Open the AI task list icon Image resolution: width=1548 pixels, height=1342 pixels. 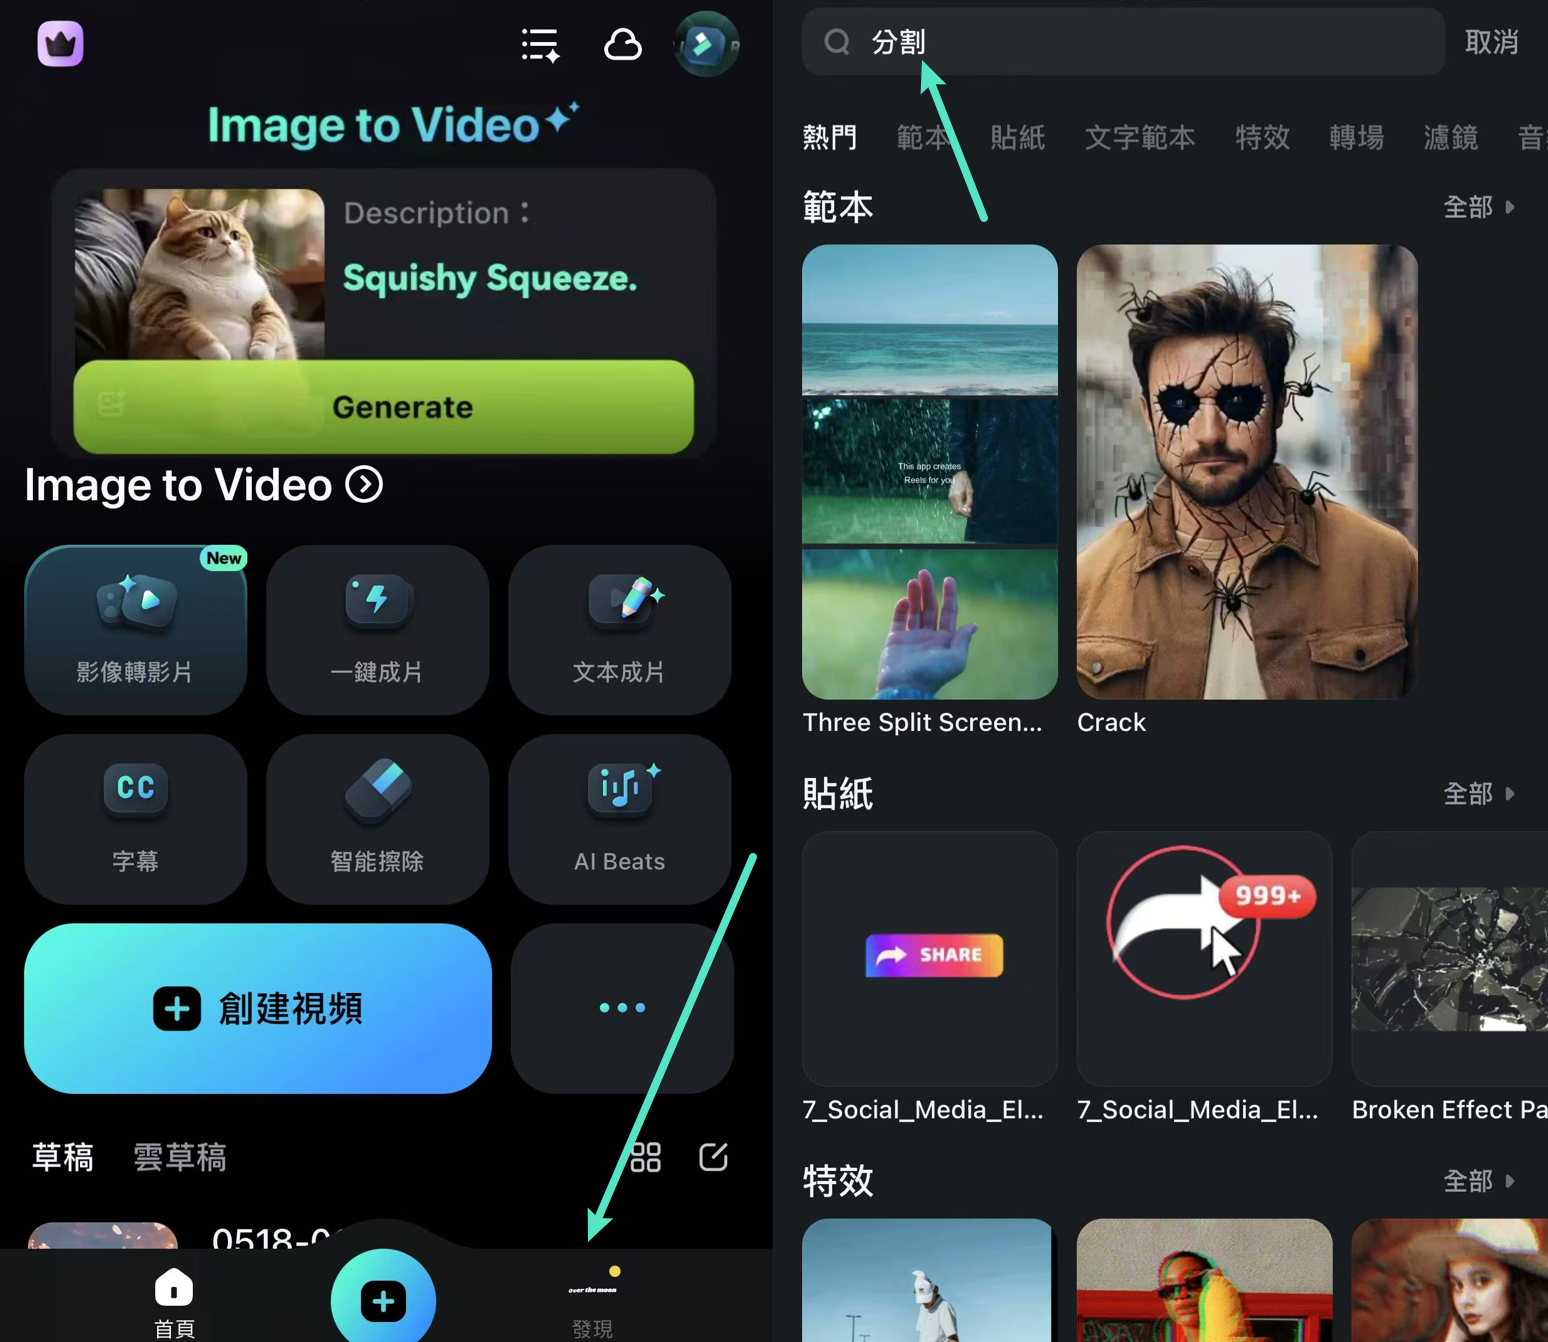pos(540,45)
